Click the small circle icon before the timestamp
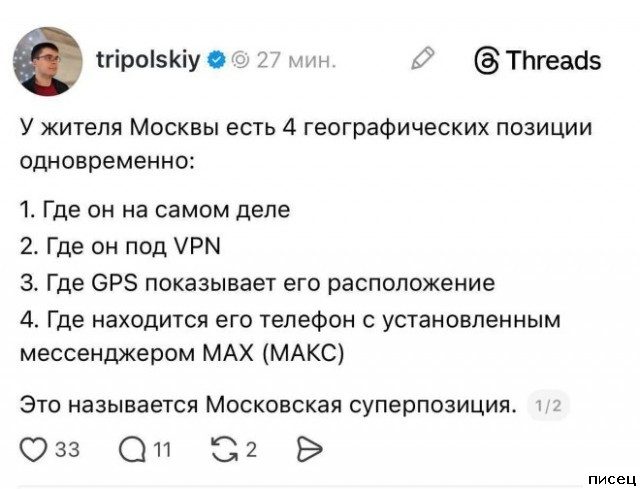The width and height of the screenshot is (640, 489). tap(240, 60)
